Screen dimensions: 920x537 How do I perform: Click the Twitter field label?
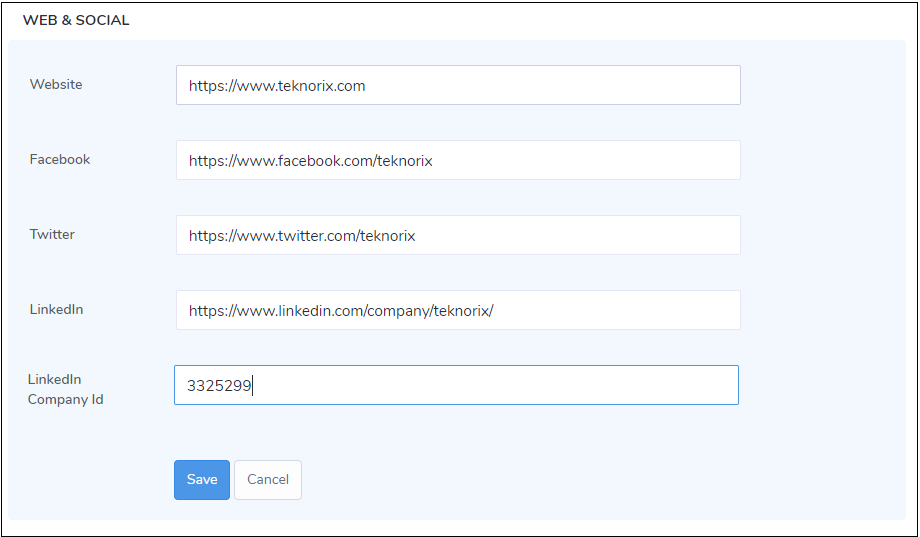click(52, 235)
